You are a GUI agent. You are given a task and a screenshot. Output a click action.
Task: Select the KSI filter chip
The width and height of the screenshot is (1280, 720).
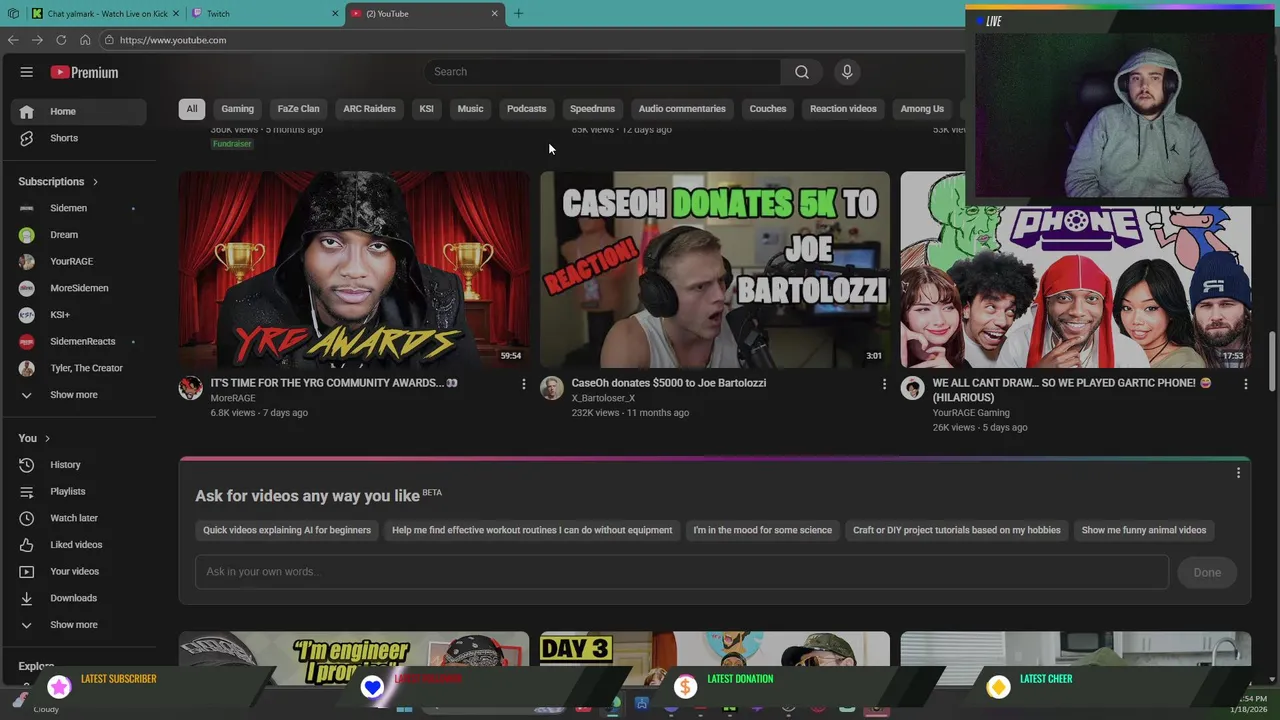click(x=426, y=109)
